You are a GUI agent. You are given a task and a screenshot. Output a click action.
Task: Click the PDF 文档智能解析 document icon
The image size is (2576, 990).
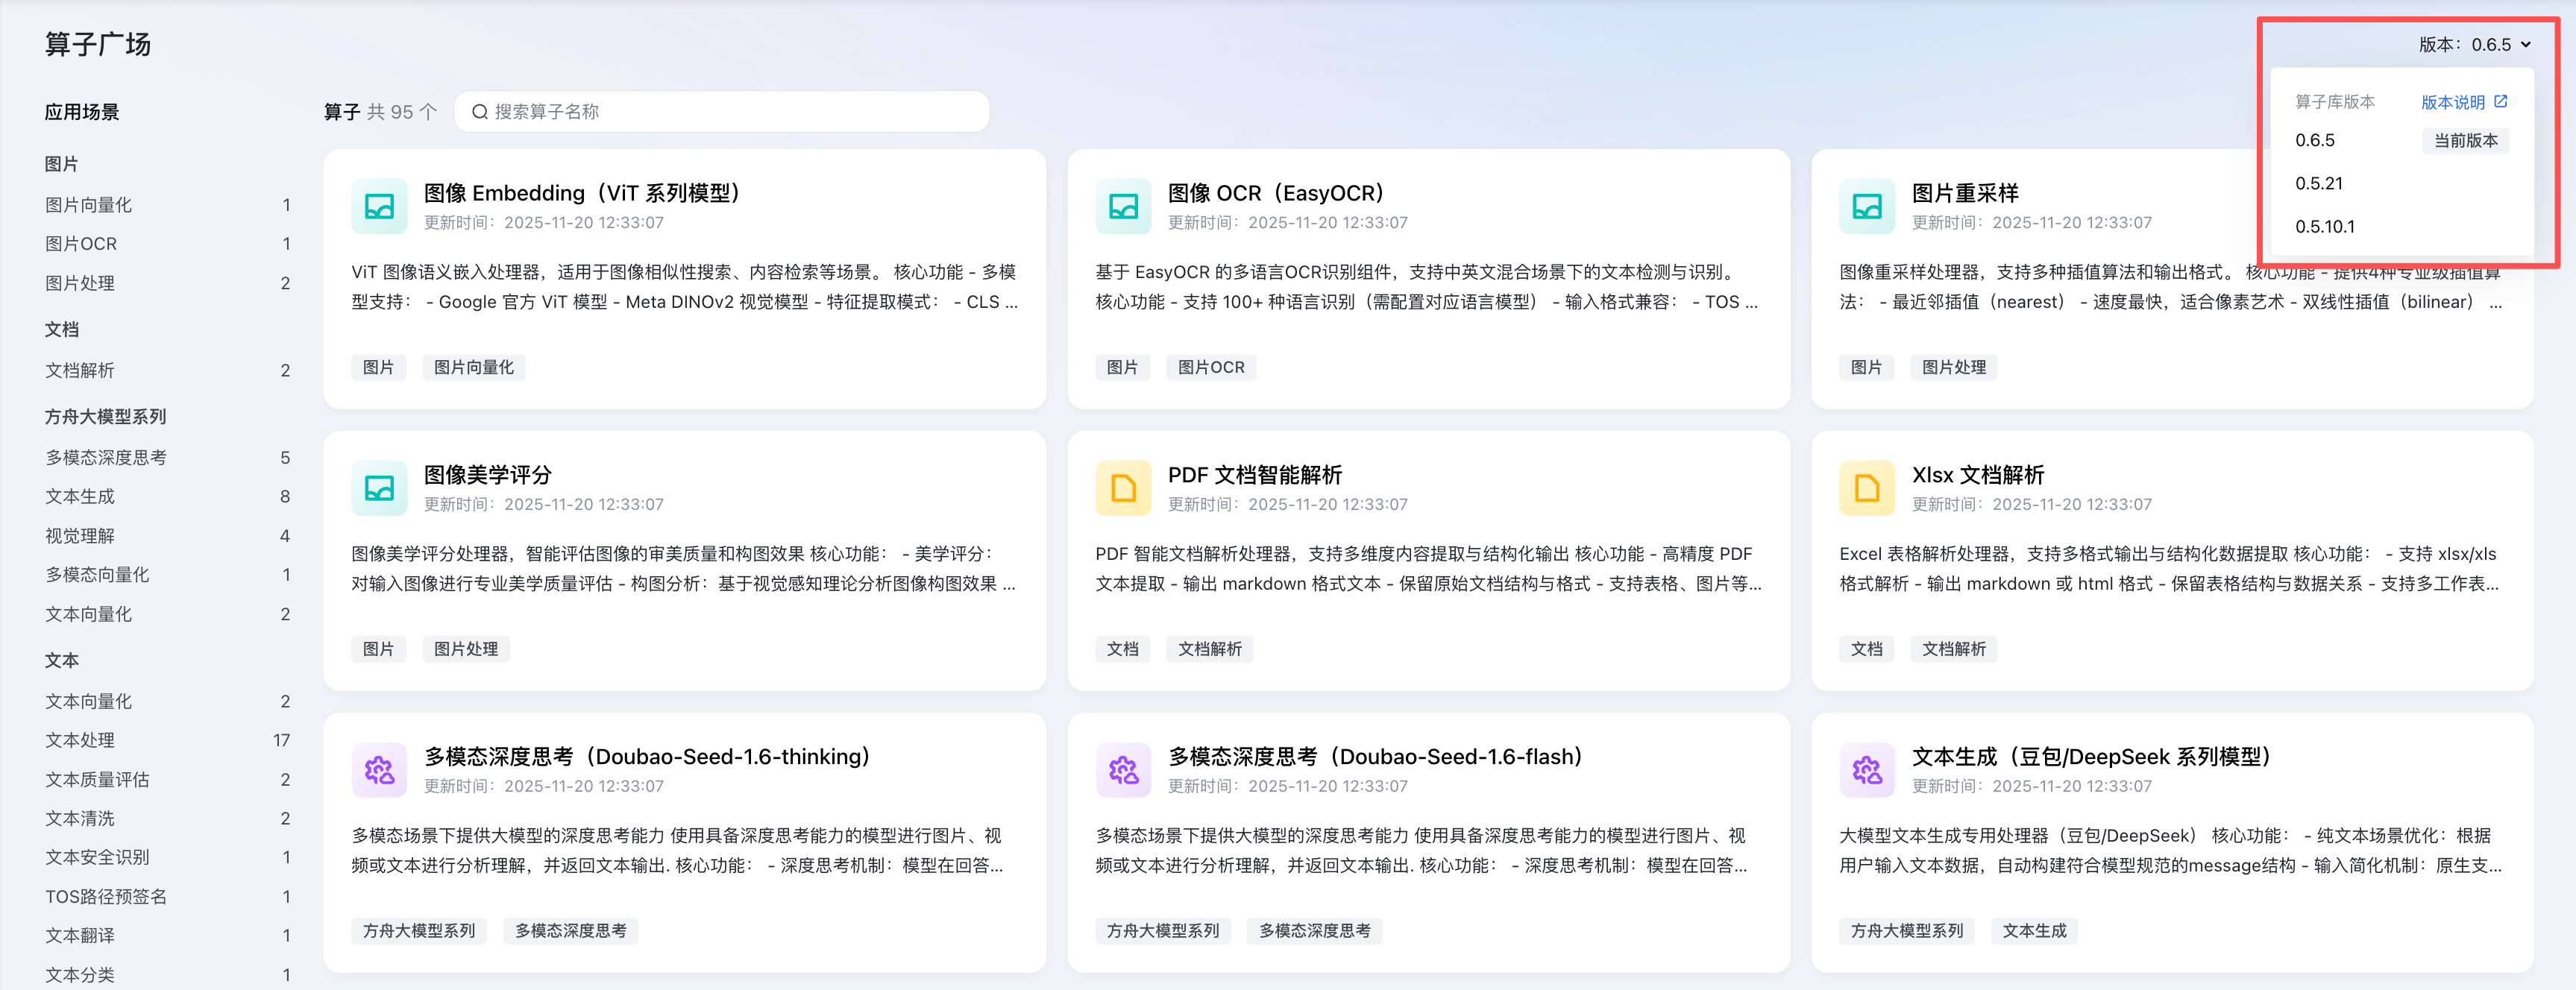(x=1123, y=488)
